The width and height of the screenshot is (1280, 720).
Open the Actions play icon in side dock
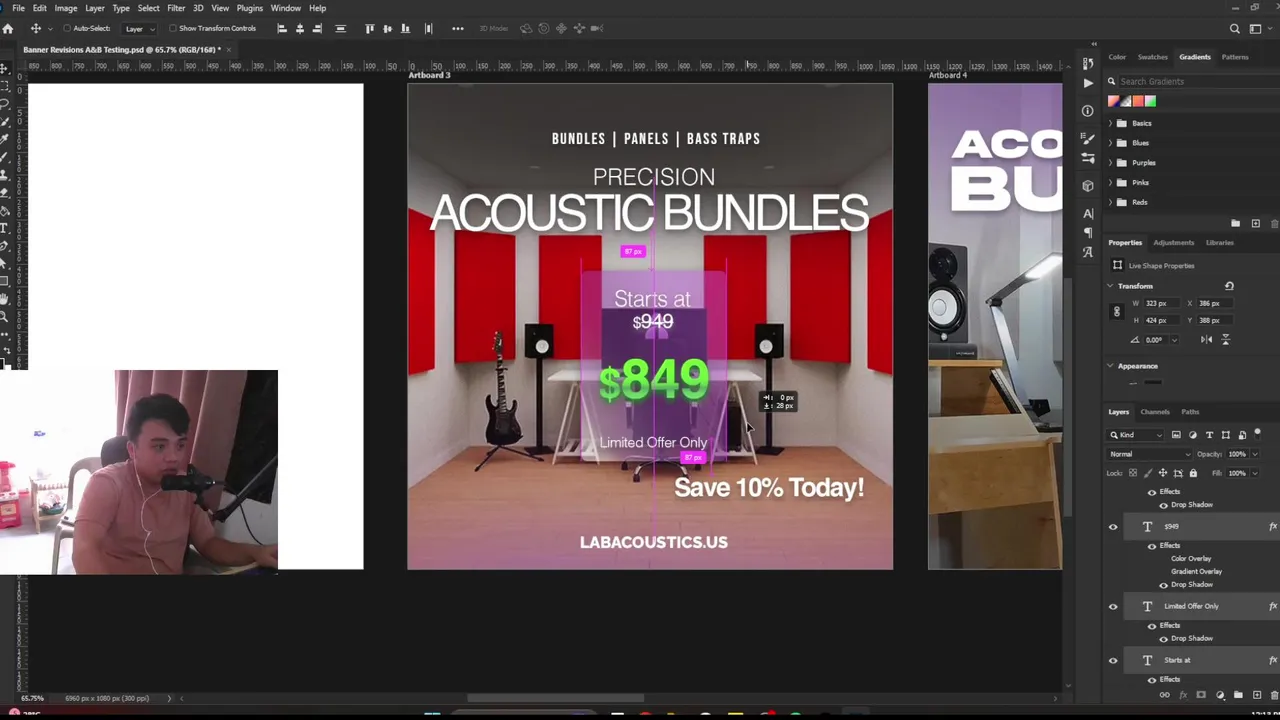pyautogui.click(x=1088, y=83)
